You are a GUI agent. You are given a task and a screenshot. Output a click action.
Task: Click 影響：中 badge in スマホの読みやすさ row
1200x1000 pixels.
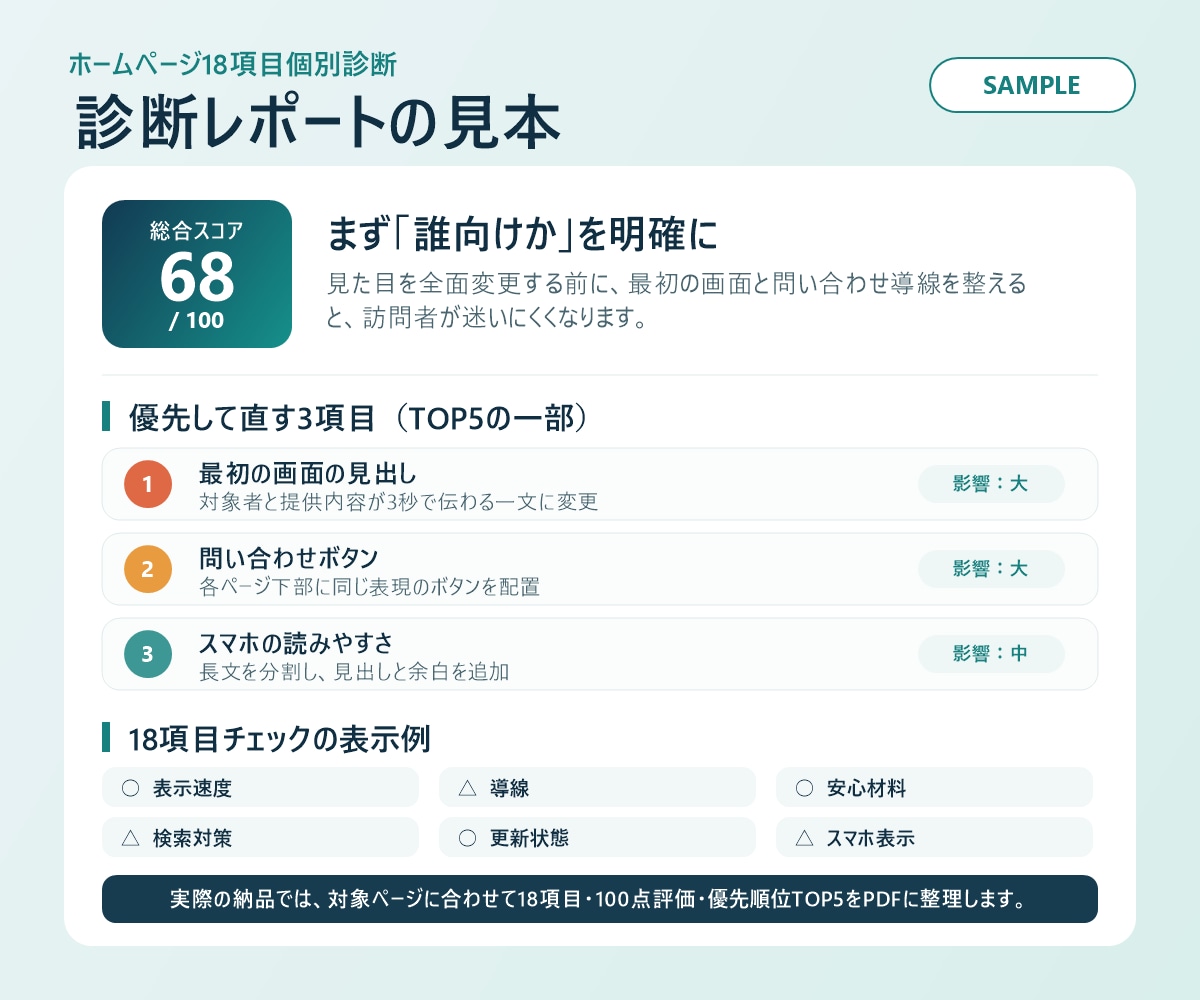coord(991,654)
